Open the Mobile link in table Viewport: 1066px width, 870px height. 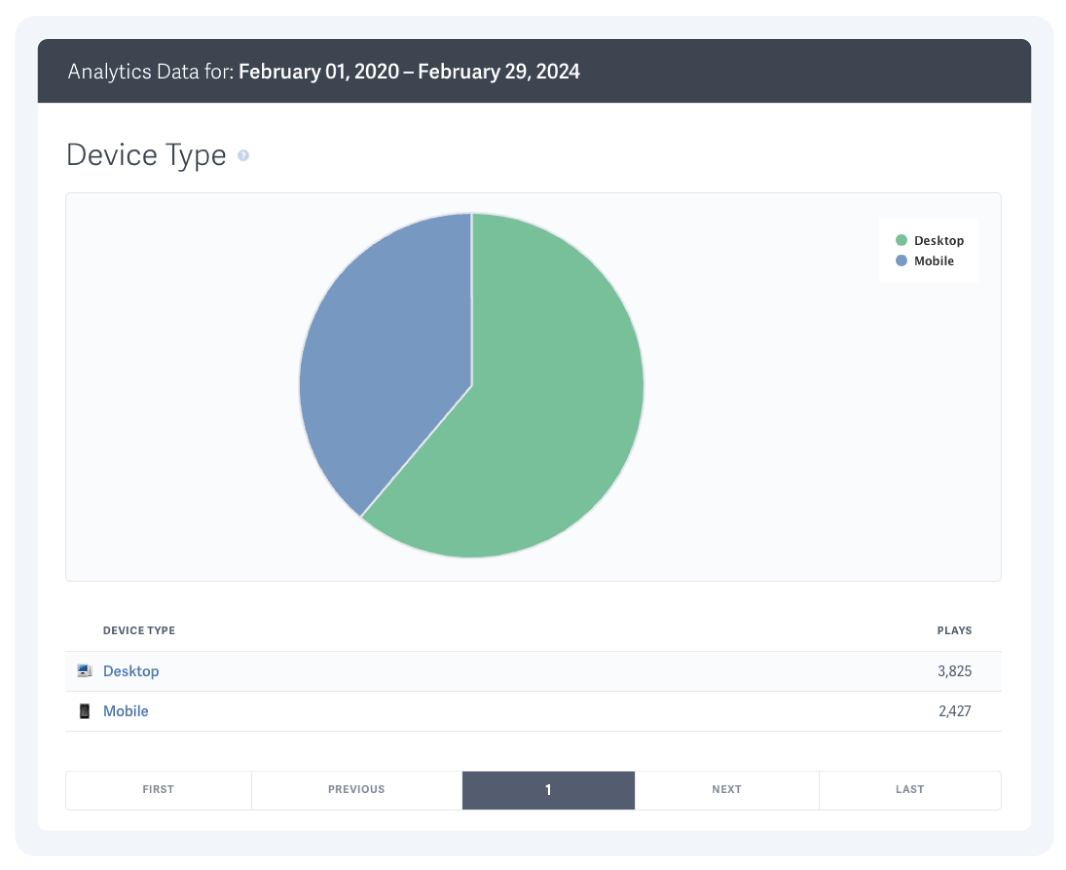(126, 711)
